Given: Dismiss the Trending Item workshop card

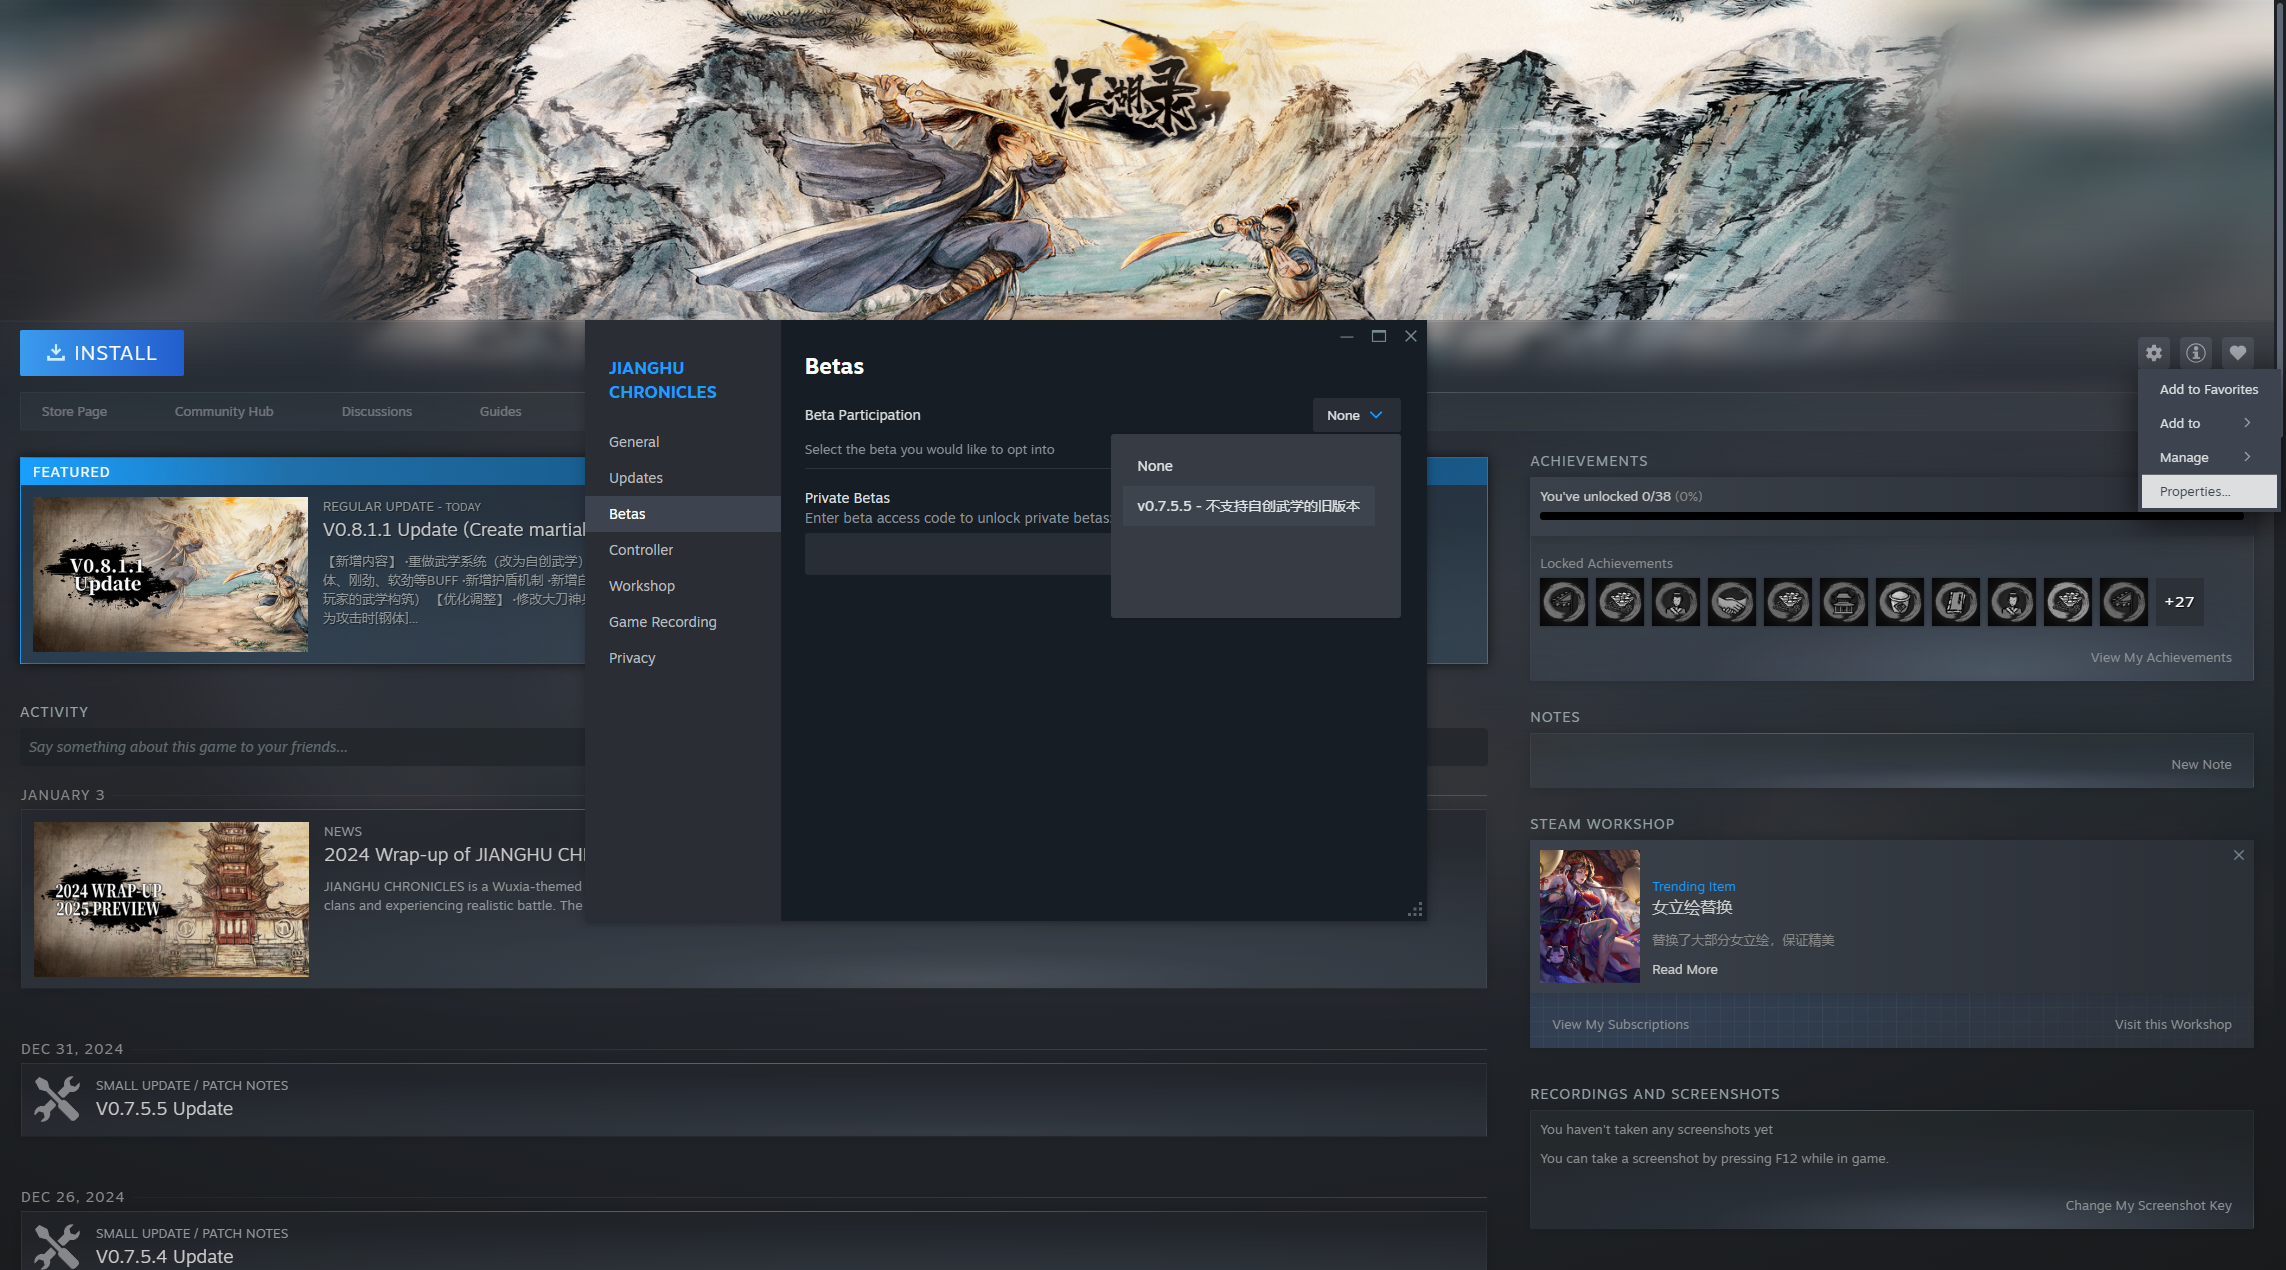Looking at the screenshot, I should (x=2239, y=855).
